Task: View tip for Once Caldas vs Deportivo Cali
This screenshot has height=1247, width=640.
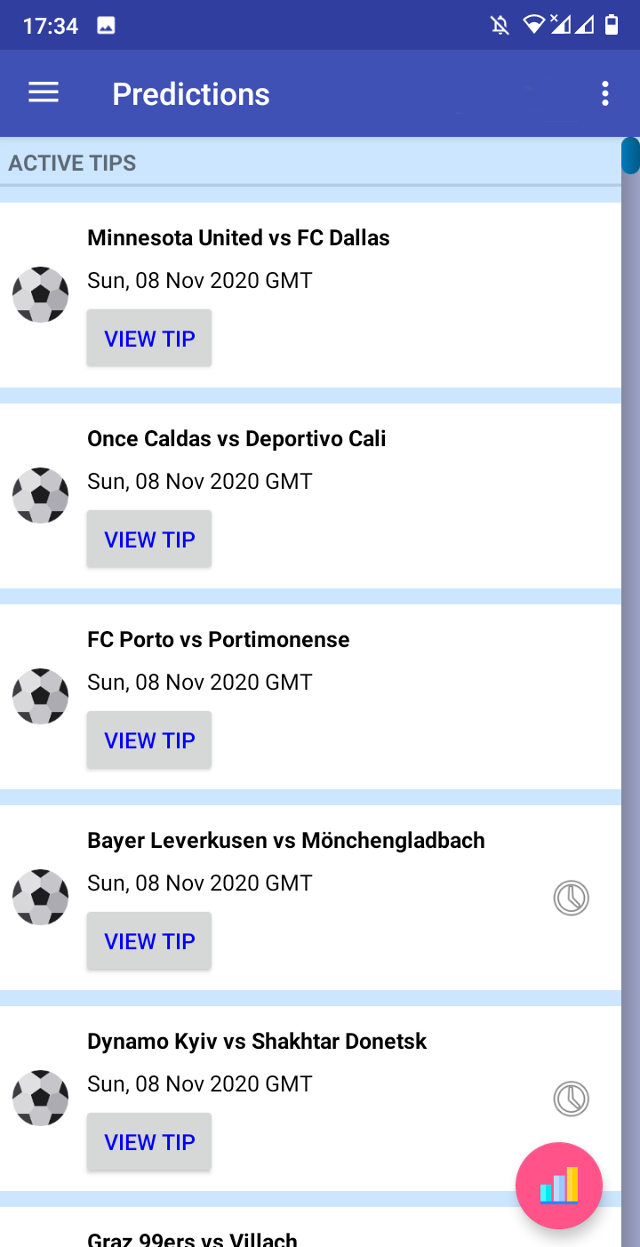Action: tap(149, 539)
